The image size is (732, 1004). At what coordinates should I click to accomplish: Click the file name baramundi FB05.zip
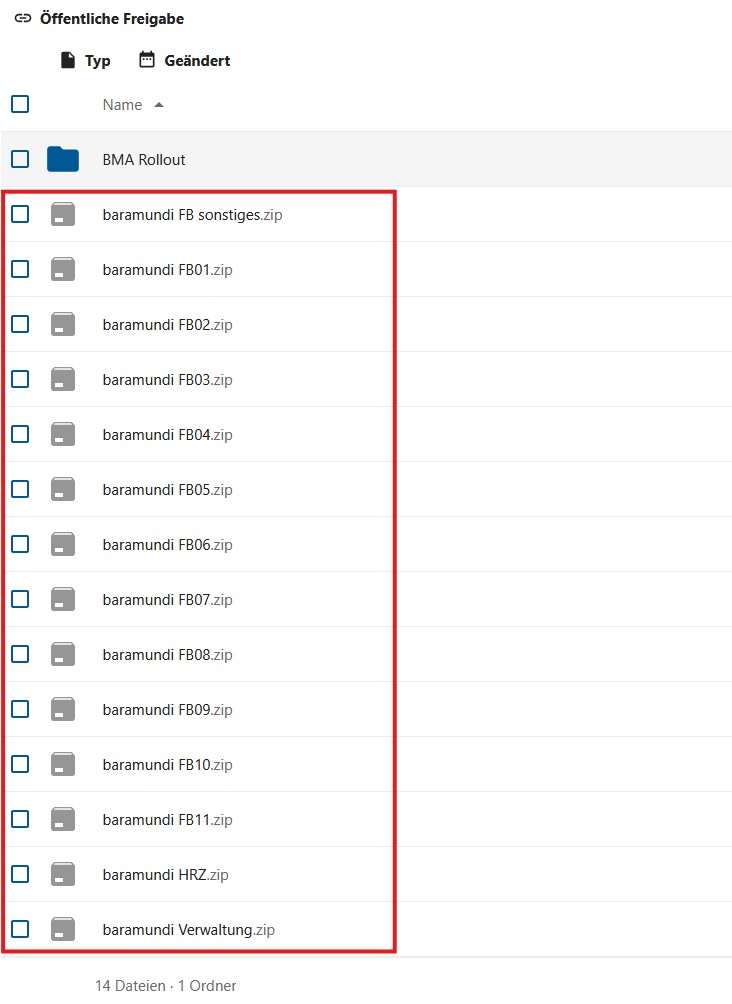(x=167, y=490)
